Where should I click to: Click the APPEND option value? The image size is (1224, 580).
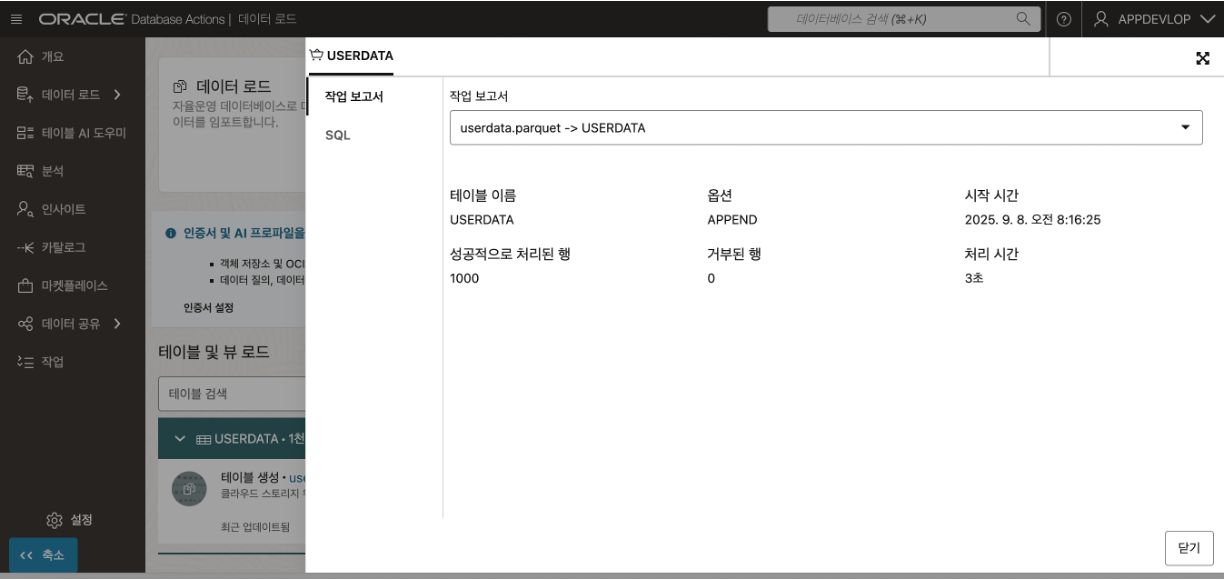coord(732,220)
